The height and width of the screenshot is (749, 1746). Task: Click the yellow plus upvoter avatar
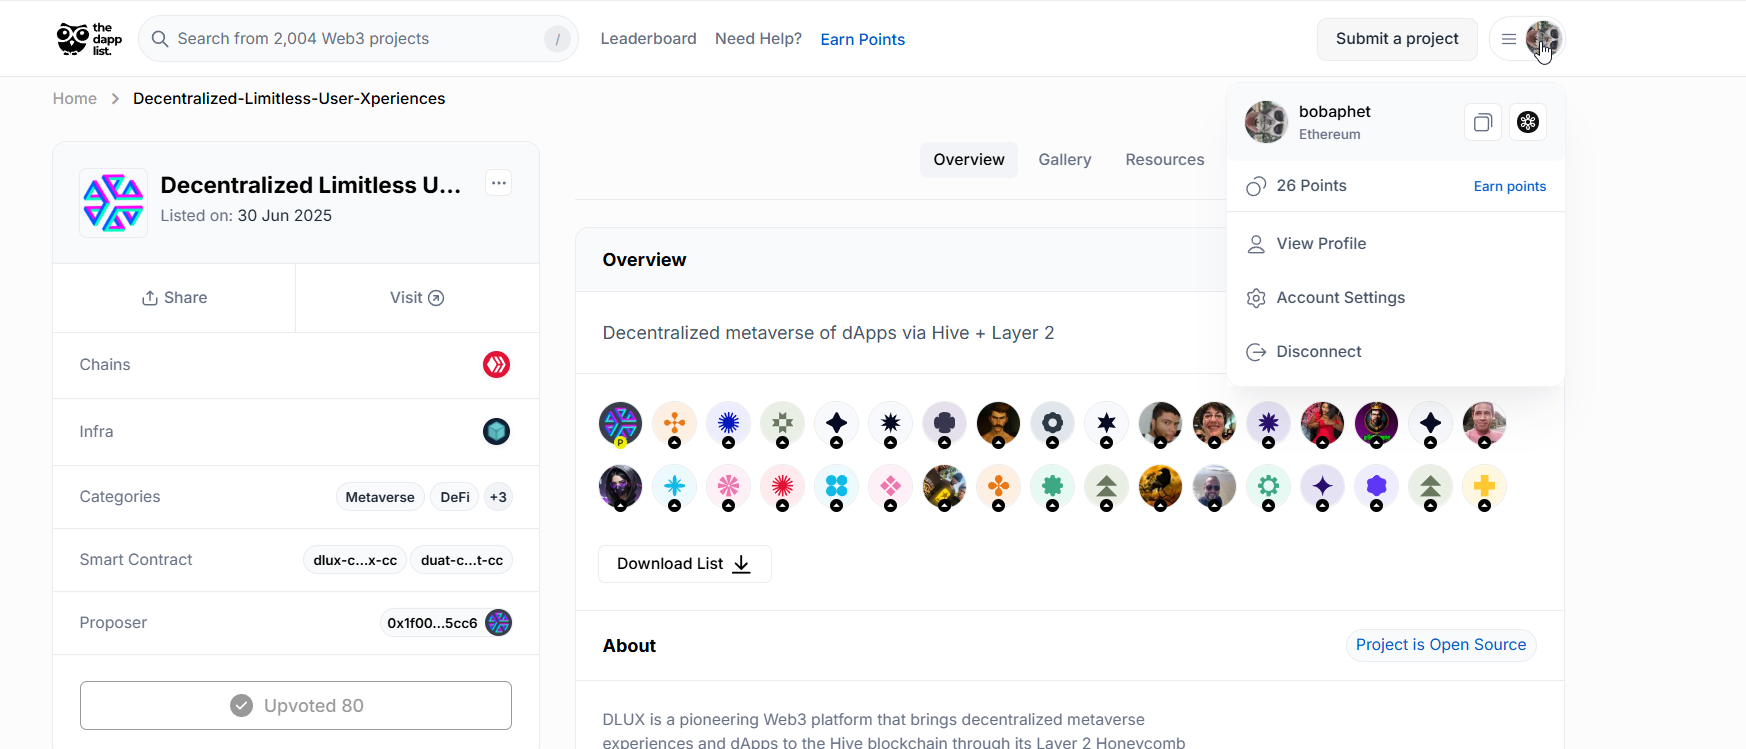1484,487
